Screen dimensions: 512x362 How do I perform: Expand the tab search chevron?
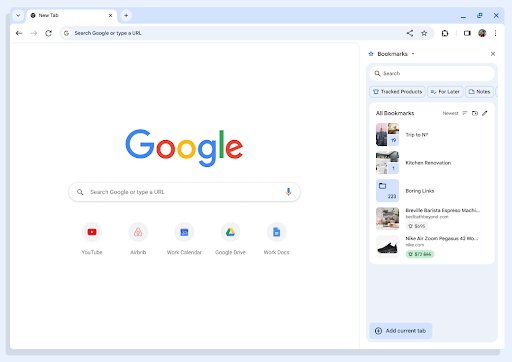coord(18,15)
